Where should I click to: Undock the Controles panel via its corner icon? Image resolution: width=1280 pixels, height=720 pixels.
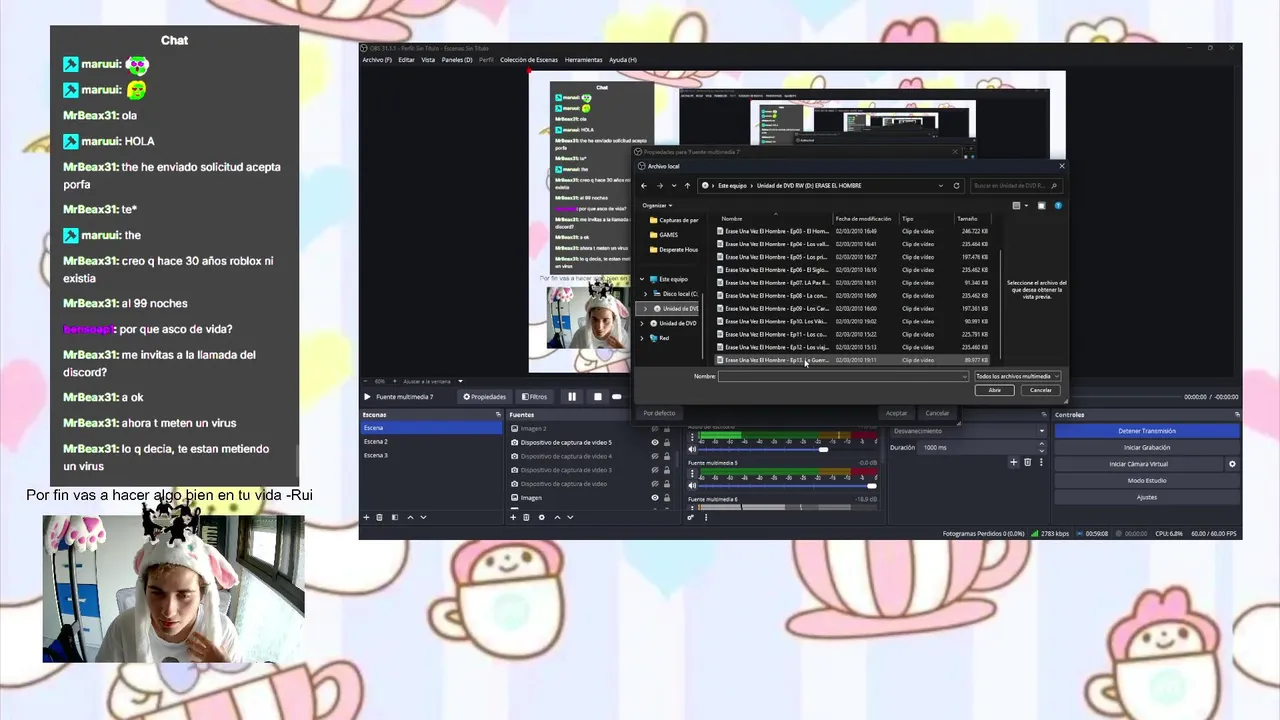coord(1237,414)
